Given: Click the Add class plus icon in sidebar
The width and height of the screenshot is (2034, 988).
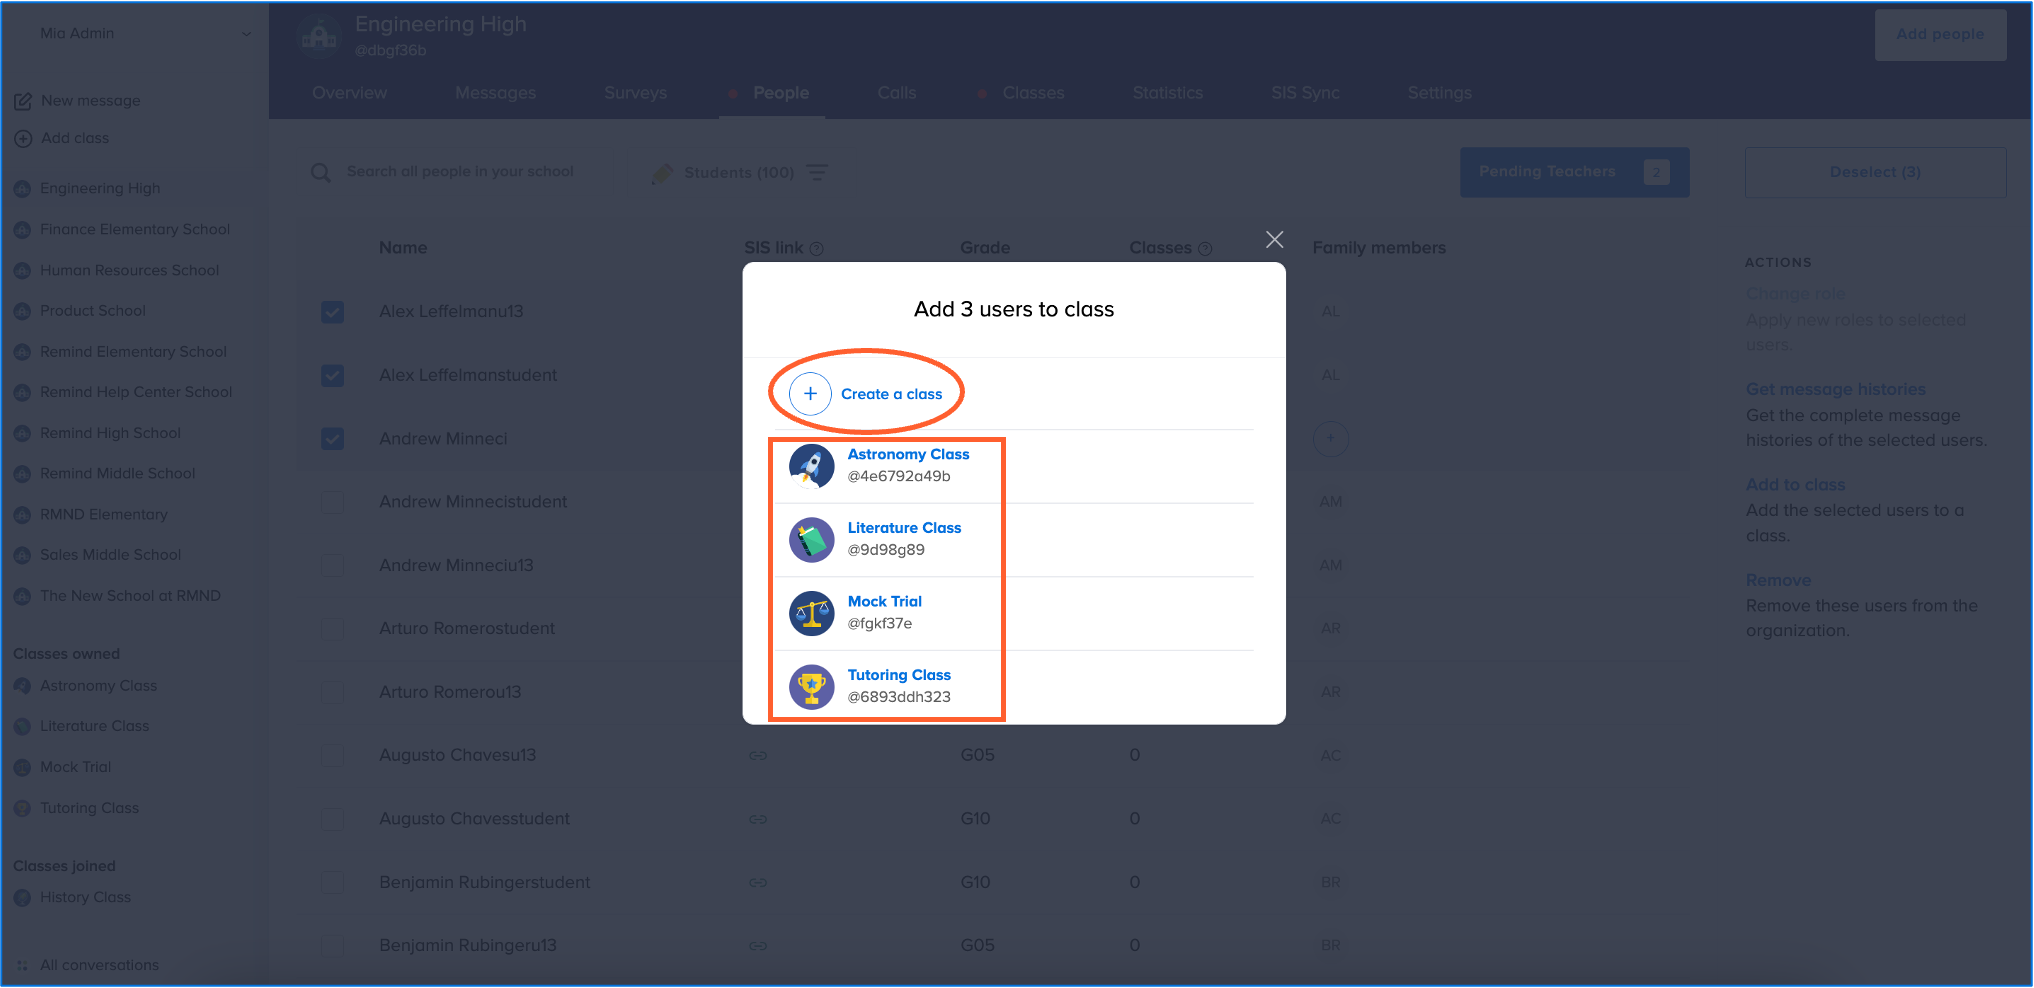Looking at the screenshot, I should coord(23,139).
